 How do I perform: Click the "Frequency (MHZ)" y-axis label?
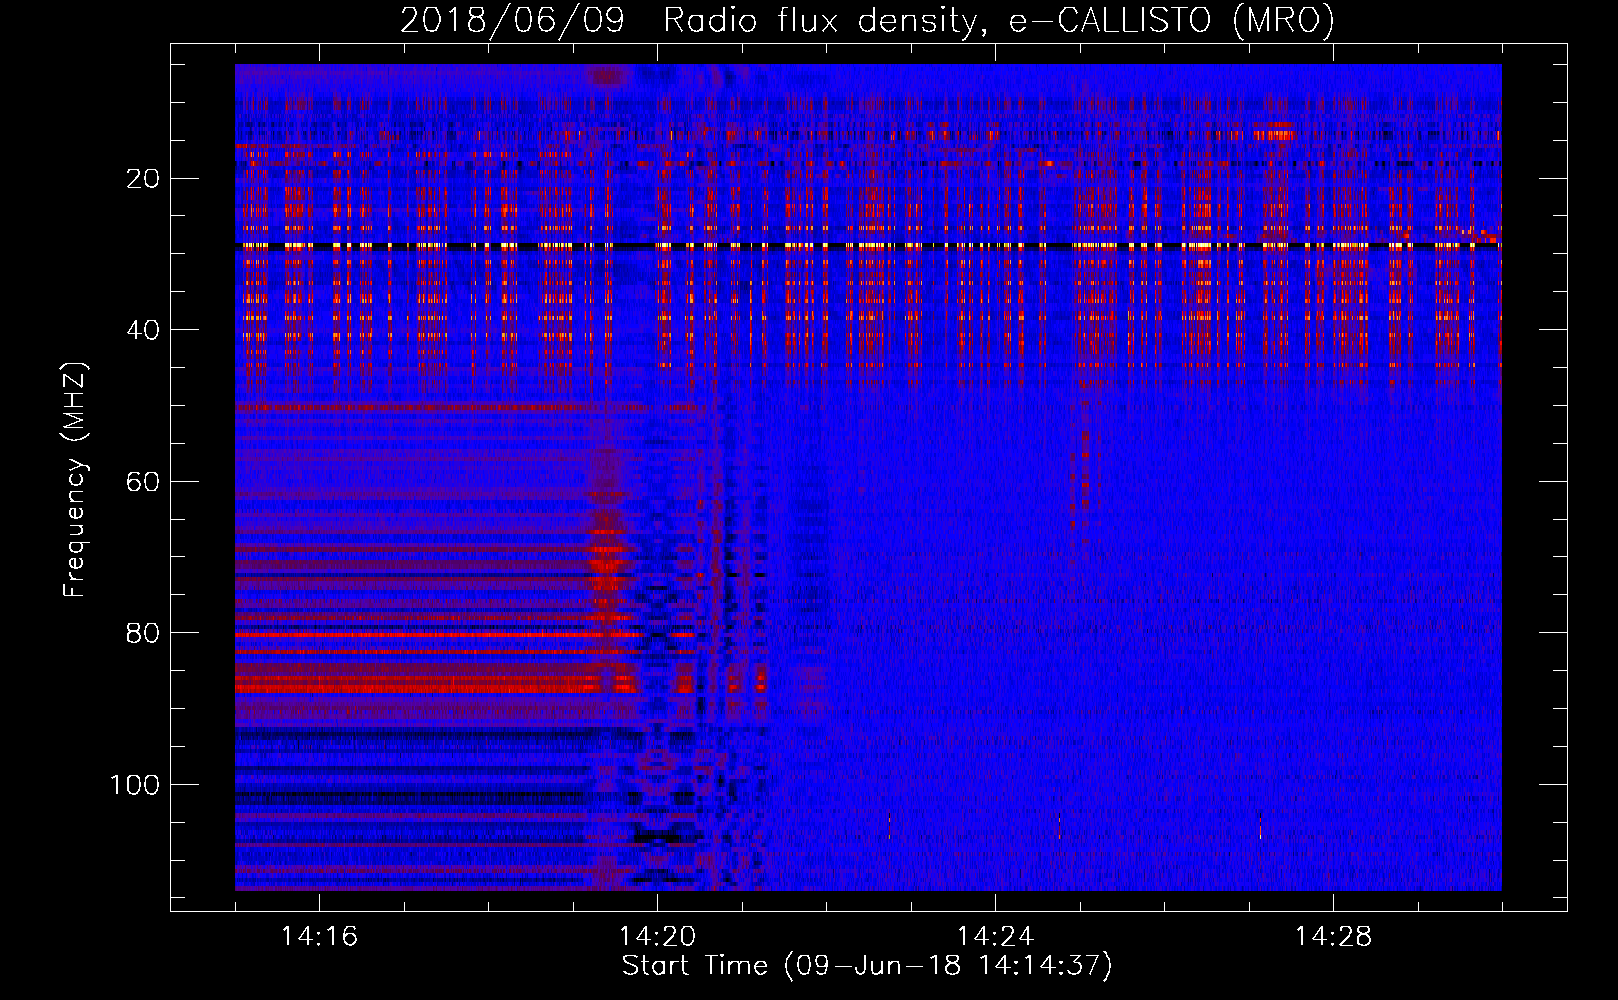pyautogui.click(x=75, y=480)
